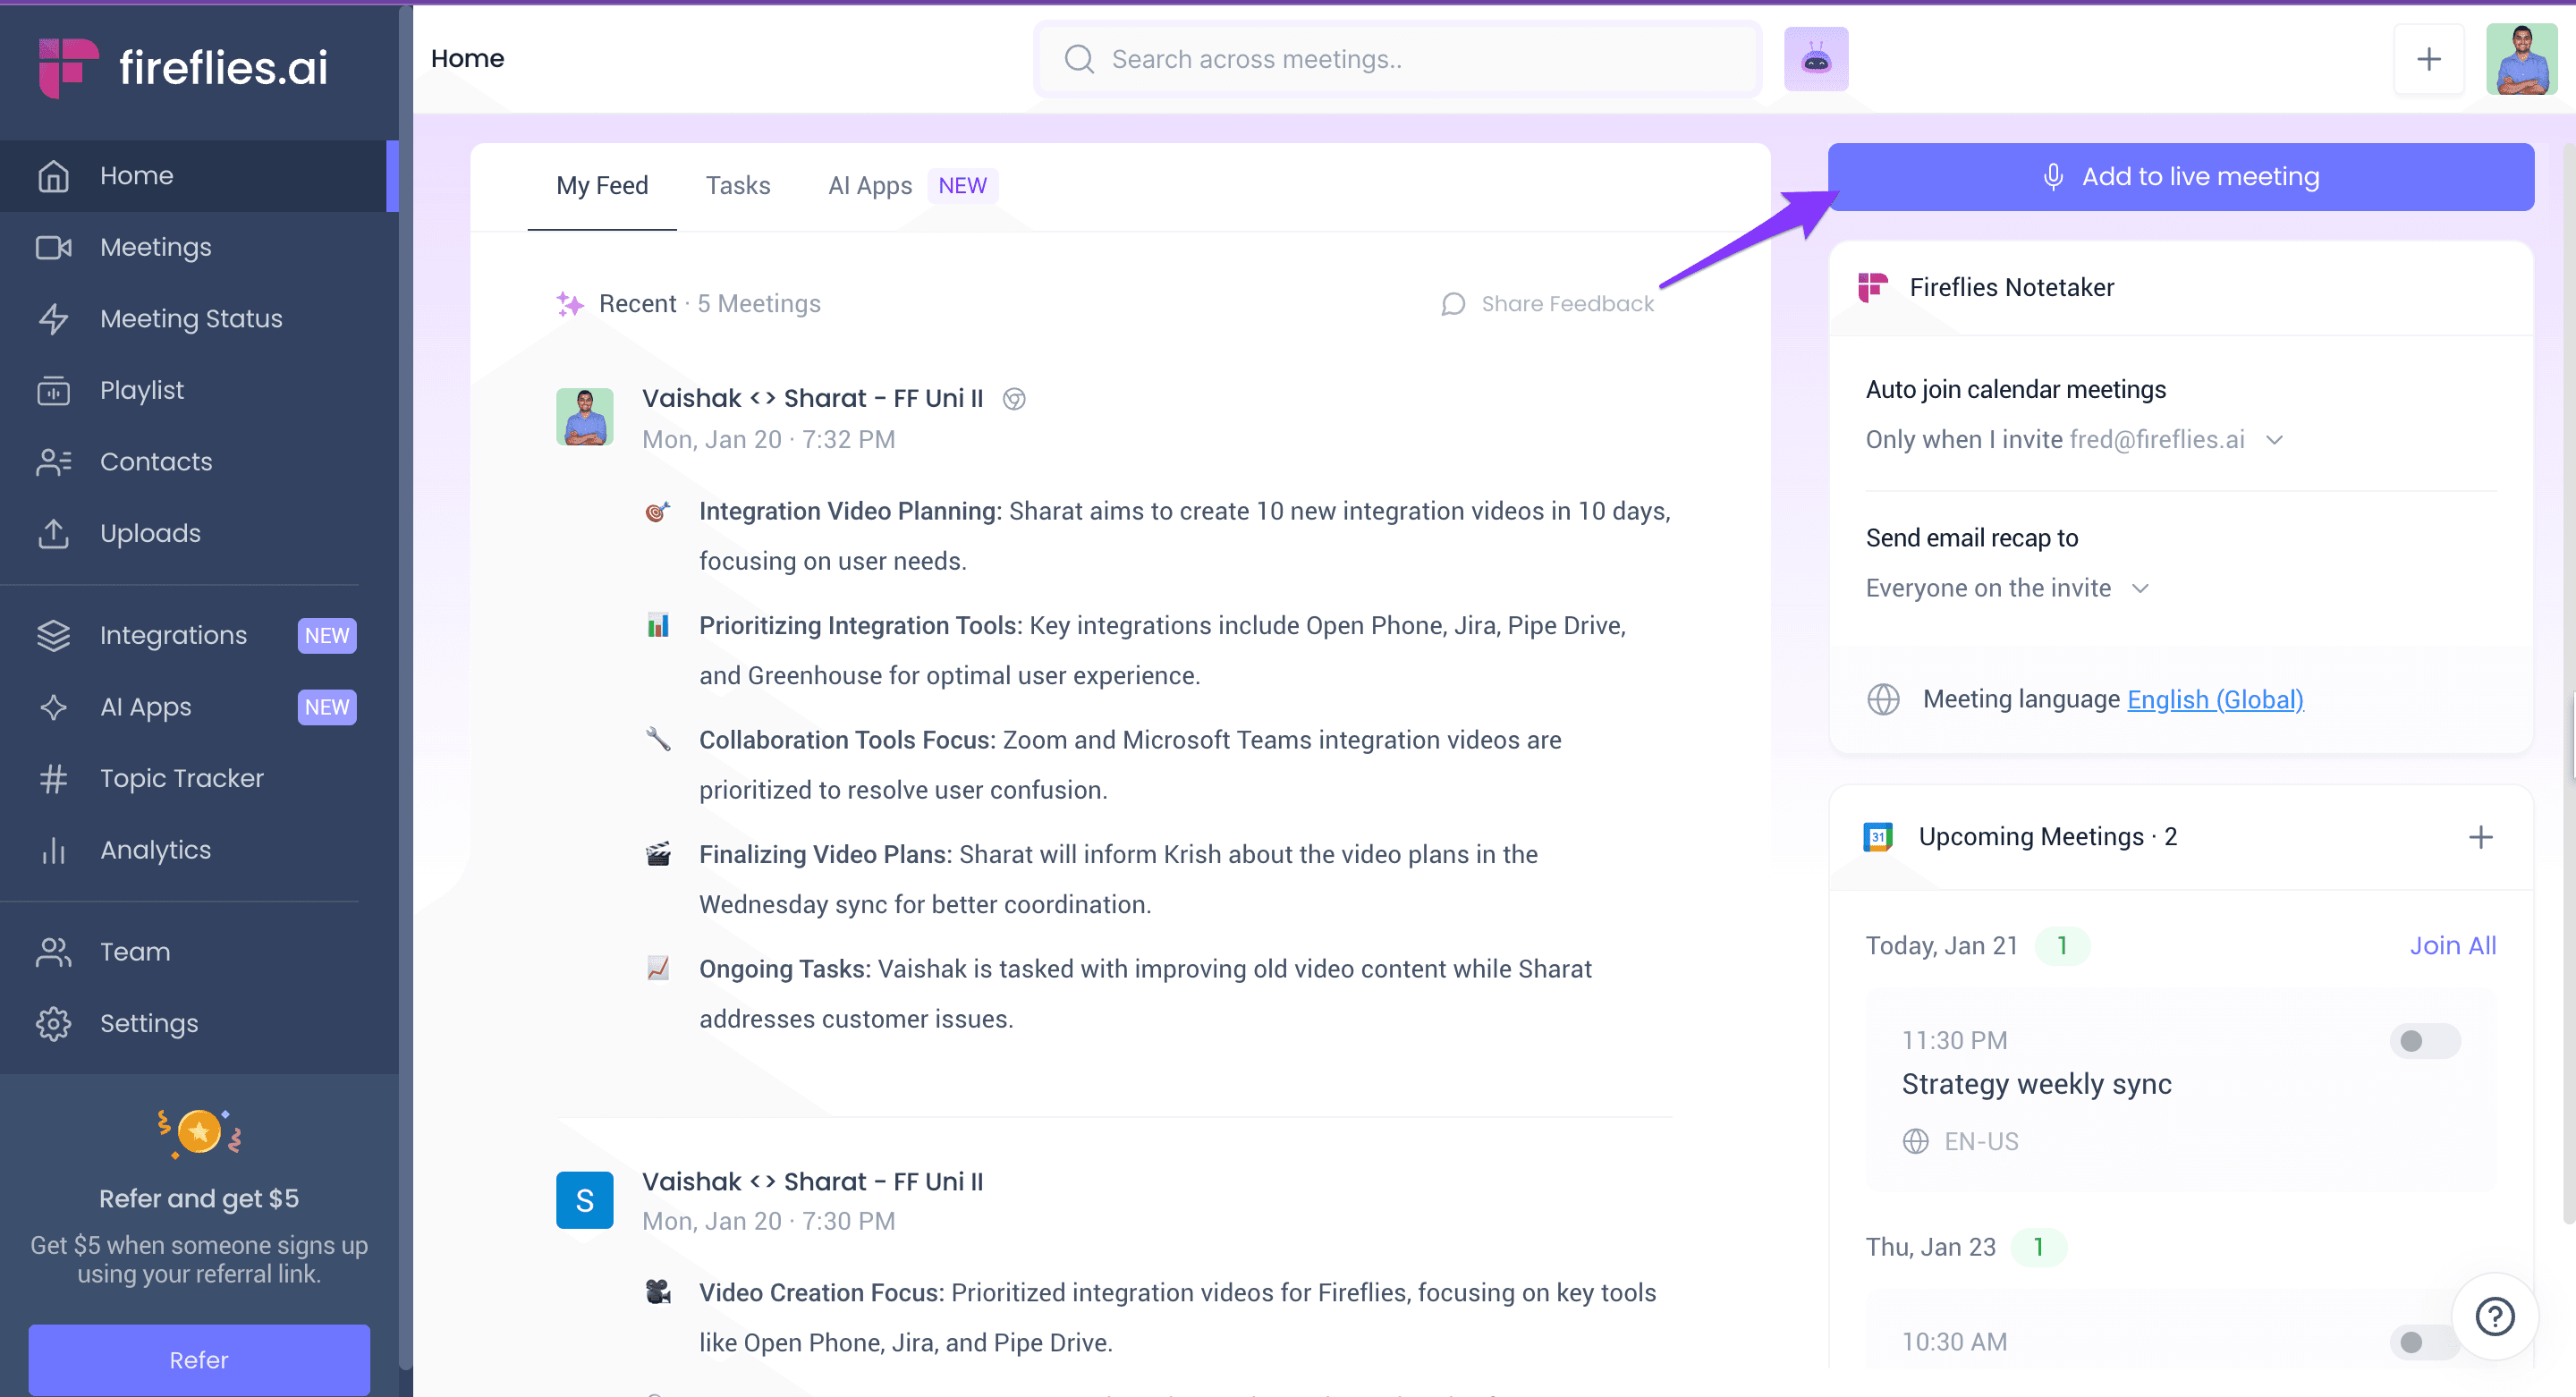Open Analytics in the sidebar
This screenshot has height=1397, width=2576.
[199, 850]
